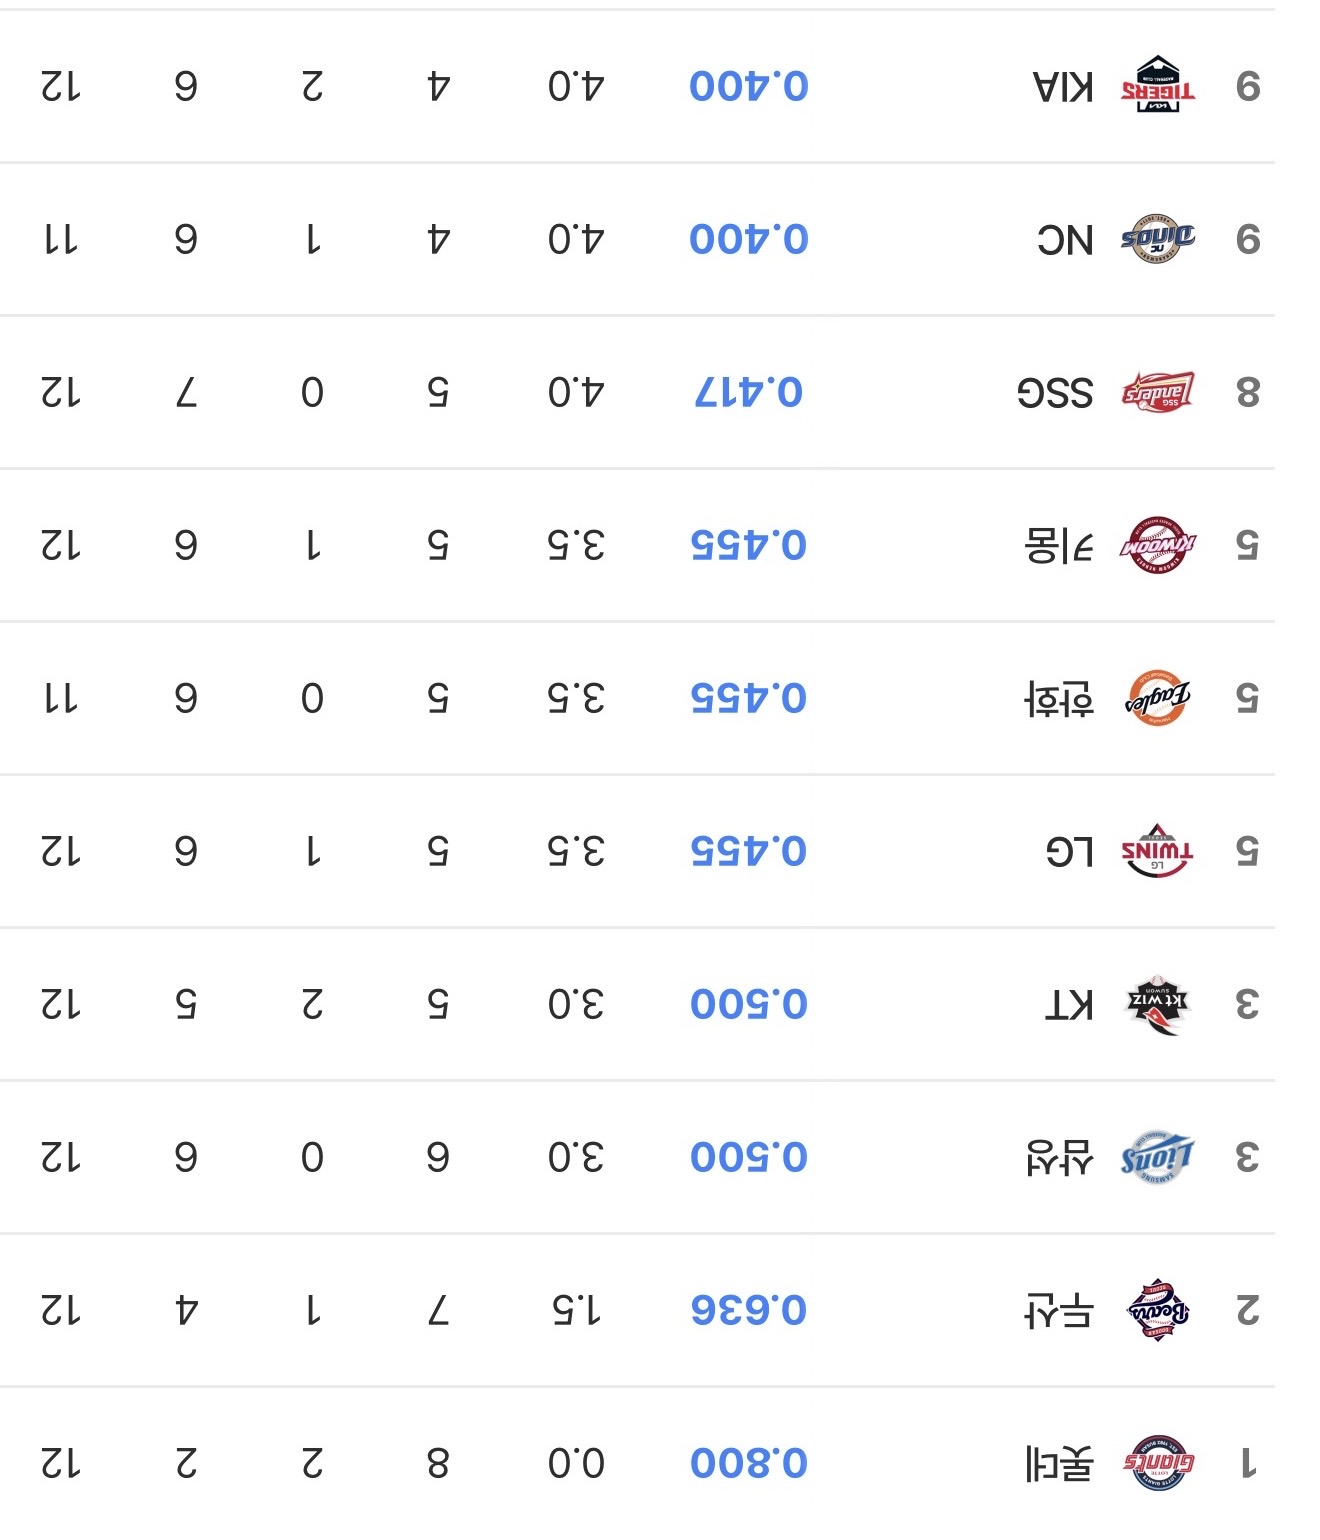Image resolution: width=1320 pixels, height=1540 pixels.
Task: Tap the Lotte Giants team logo
Action: [x=1158, y=1463]
